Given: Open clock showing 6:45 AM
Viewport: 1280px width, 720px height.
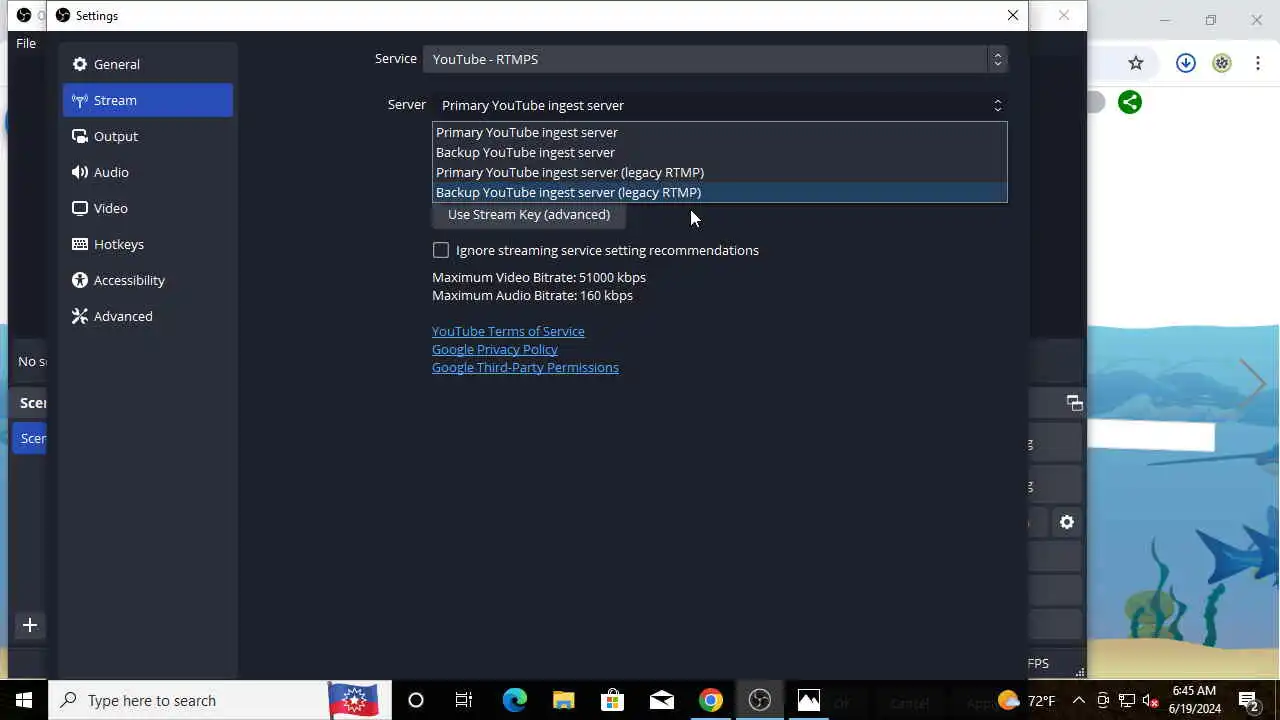Looking at the screenshot, I should point(1195,700).
